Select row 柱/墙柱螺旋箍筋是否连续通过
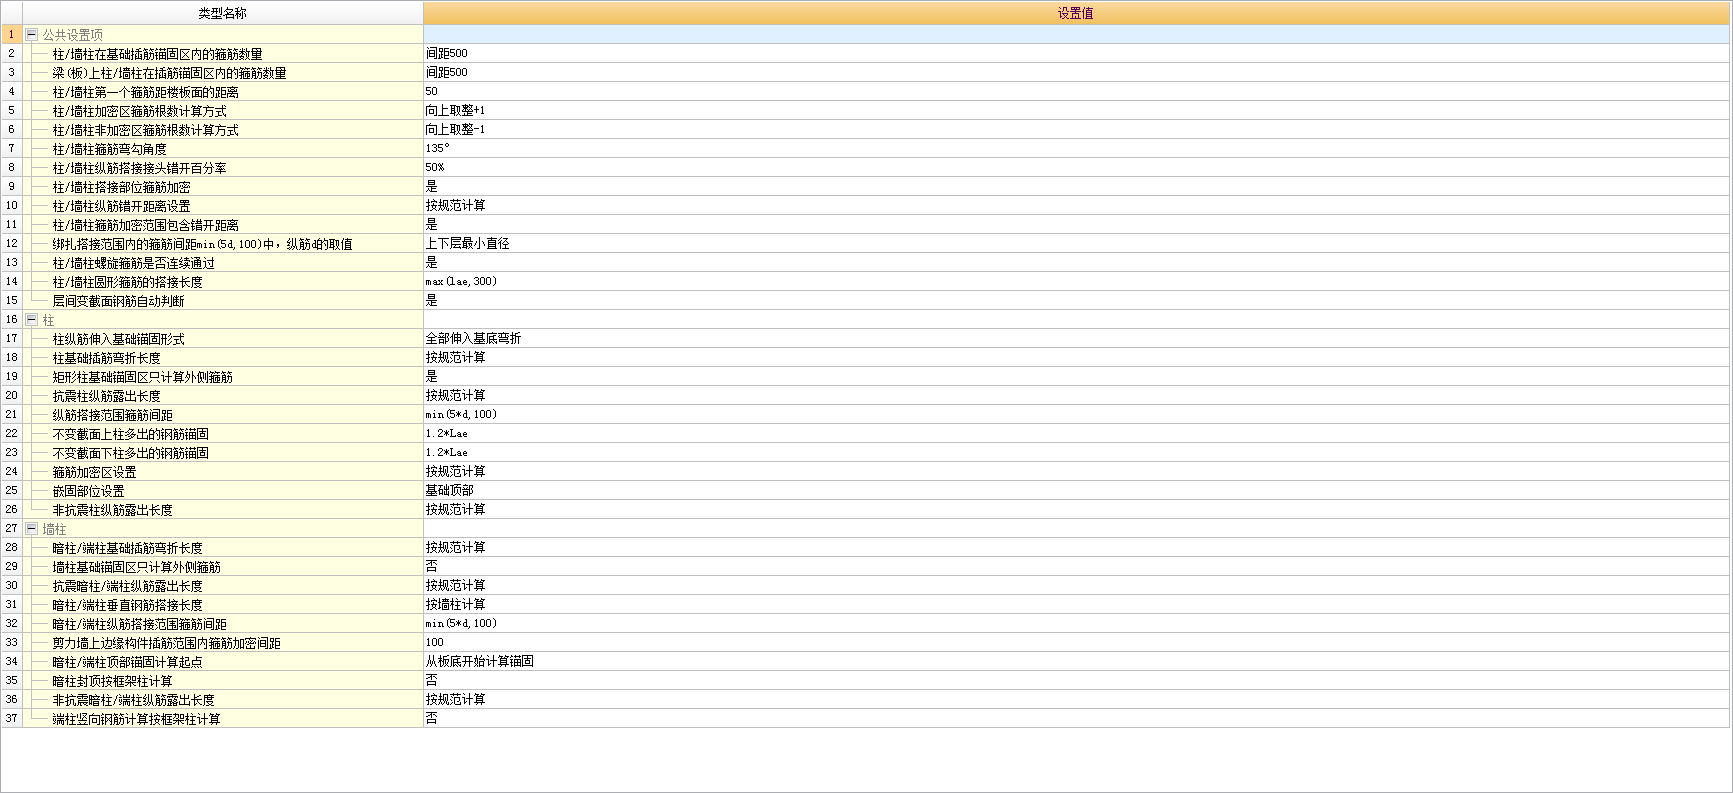1733x793 pixels. 133,263
